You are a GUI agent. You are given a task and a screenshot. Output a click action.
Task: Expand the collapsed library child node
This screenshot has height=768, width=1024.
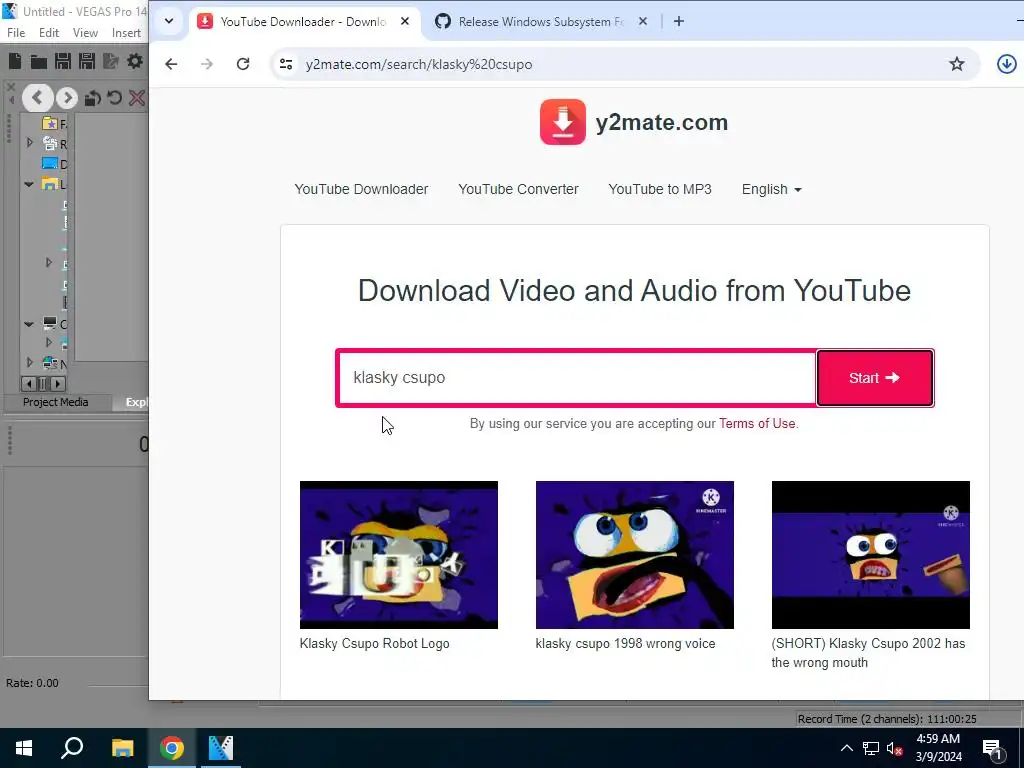[48, 263]
